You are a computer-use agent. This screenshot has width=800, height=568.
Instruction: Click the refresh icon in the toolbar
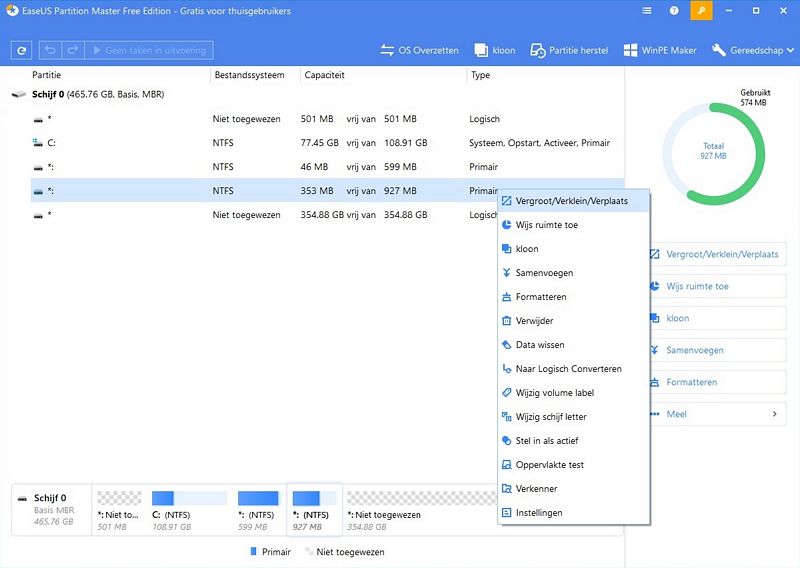[21, 51]
